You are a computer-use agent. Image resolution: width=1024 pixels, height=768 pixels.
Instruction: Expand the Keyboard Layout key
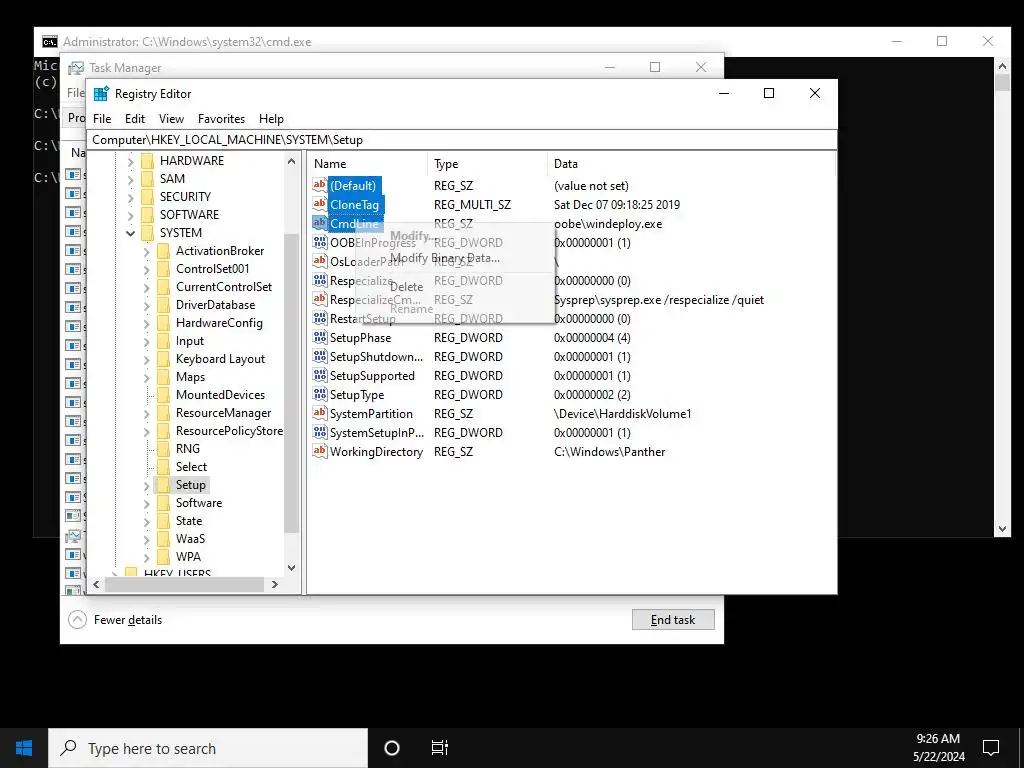[x=146, y=359]
